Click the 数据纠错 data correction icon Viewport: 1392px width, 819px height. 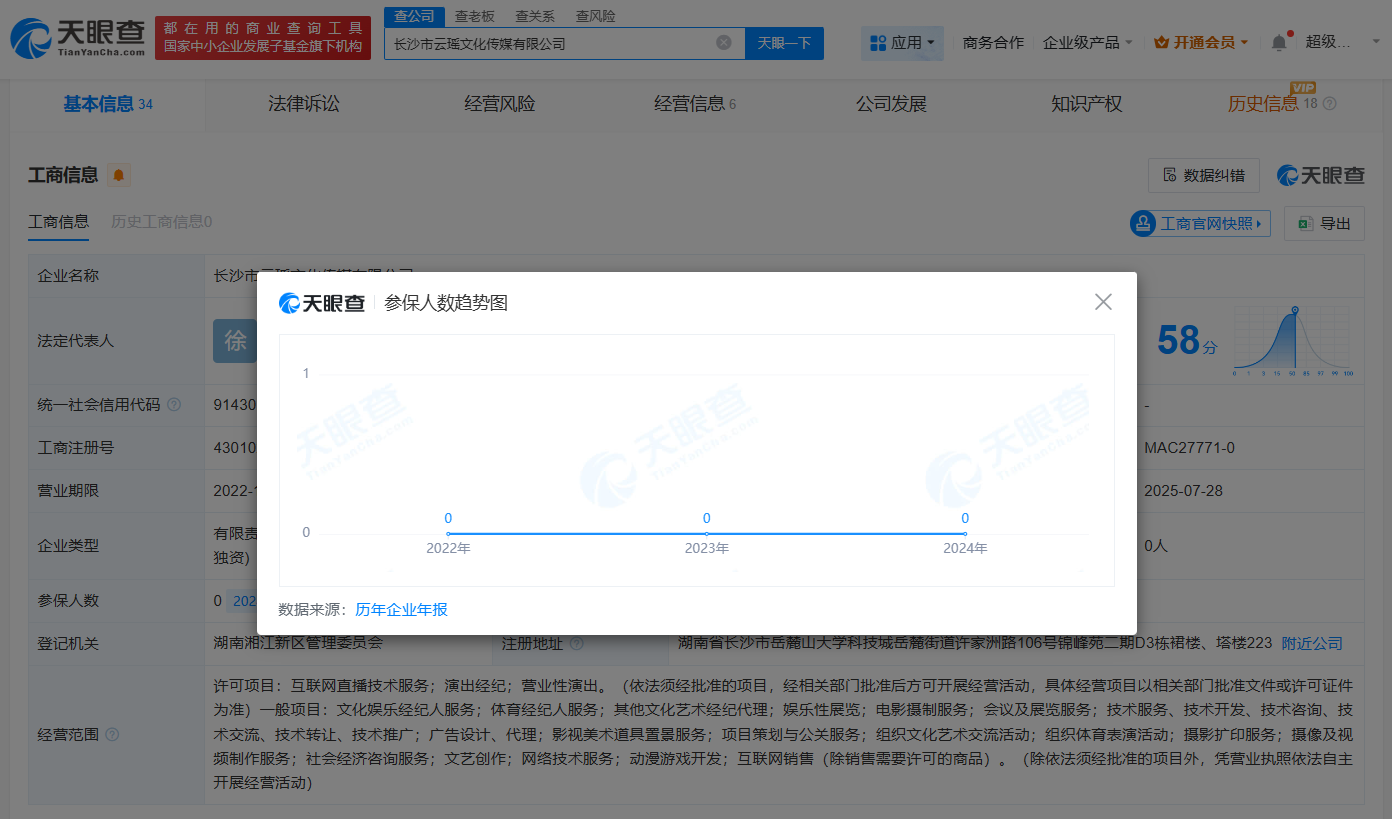coord(1171,175)
